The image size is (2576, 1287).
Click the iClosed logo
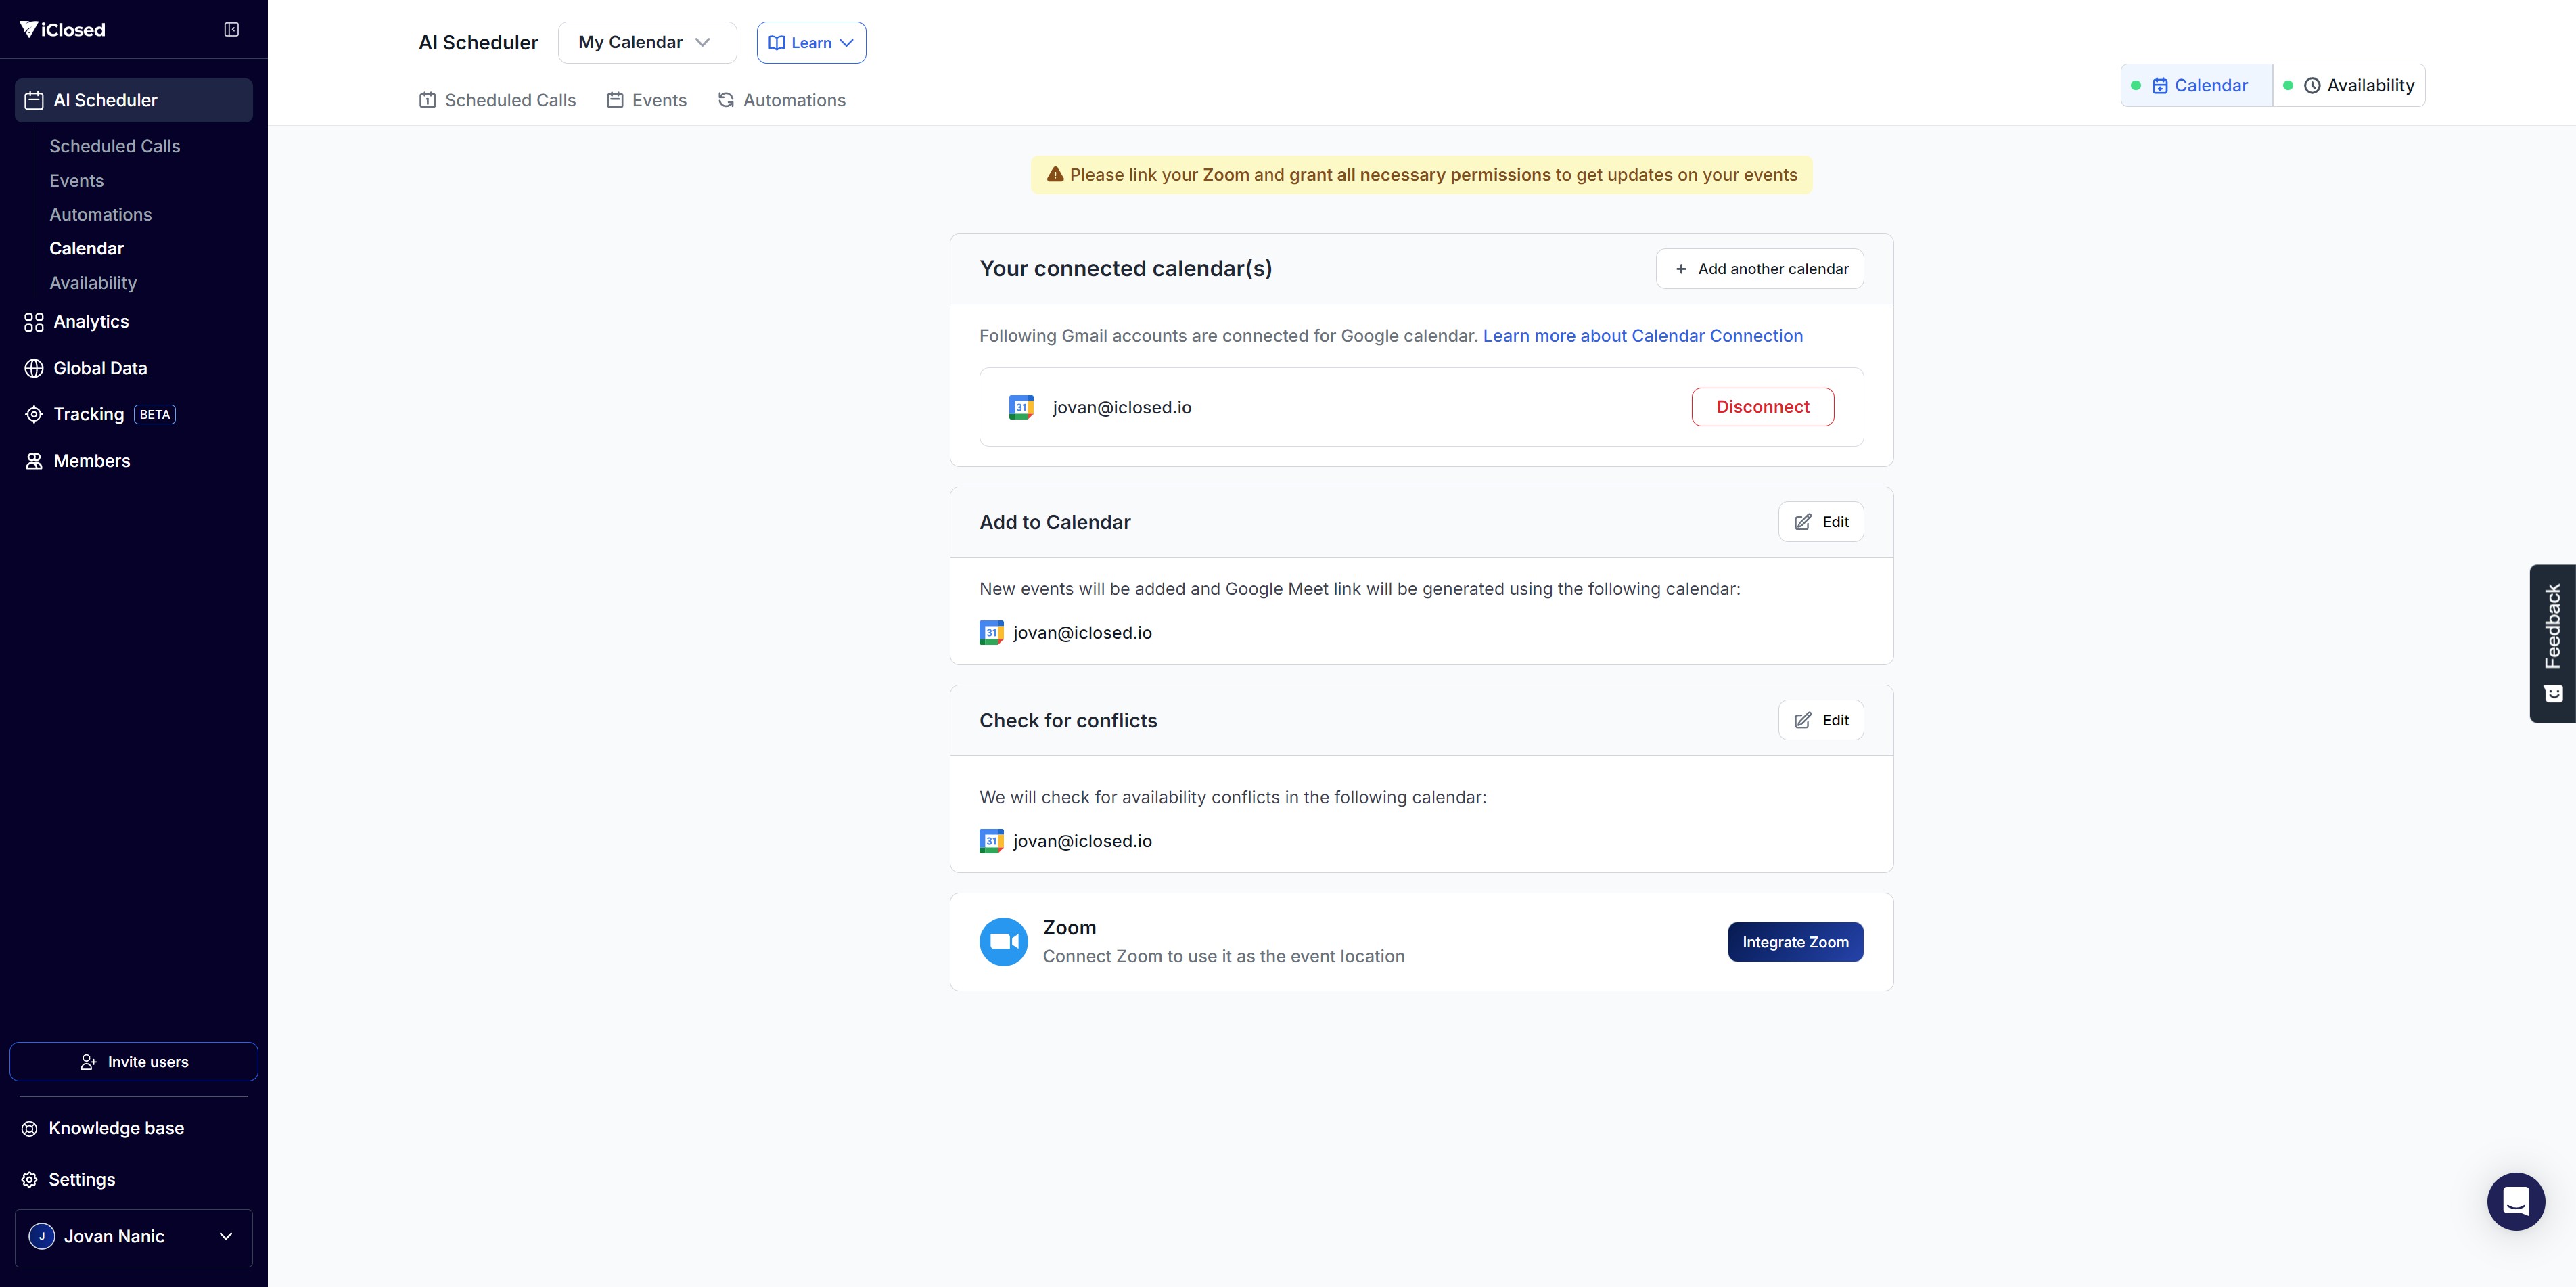coord(62,30)
